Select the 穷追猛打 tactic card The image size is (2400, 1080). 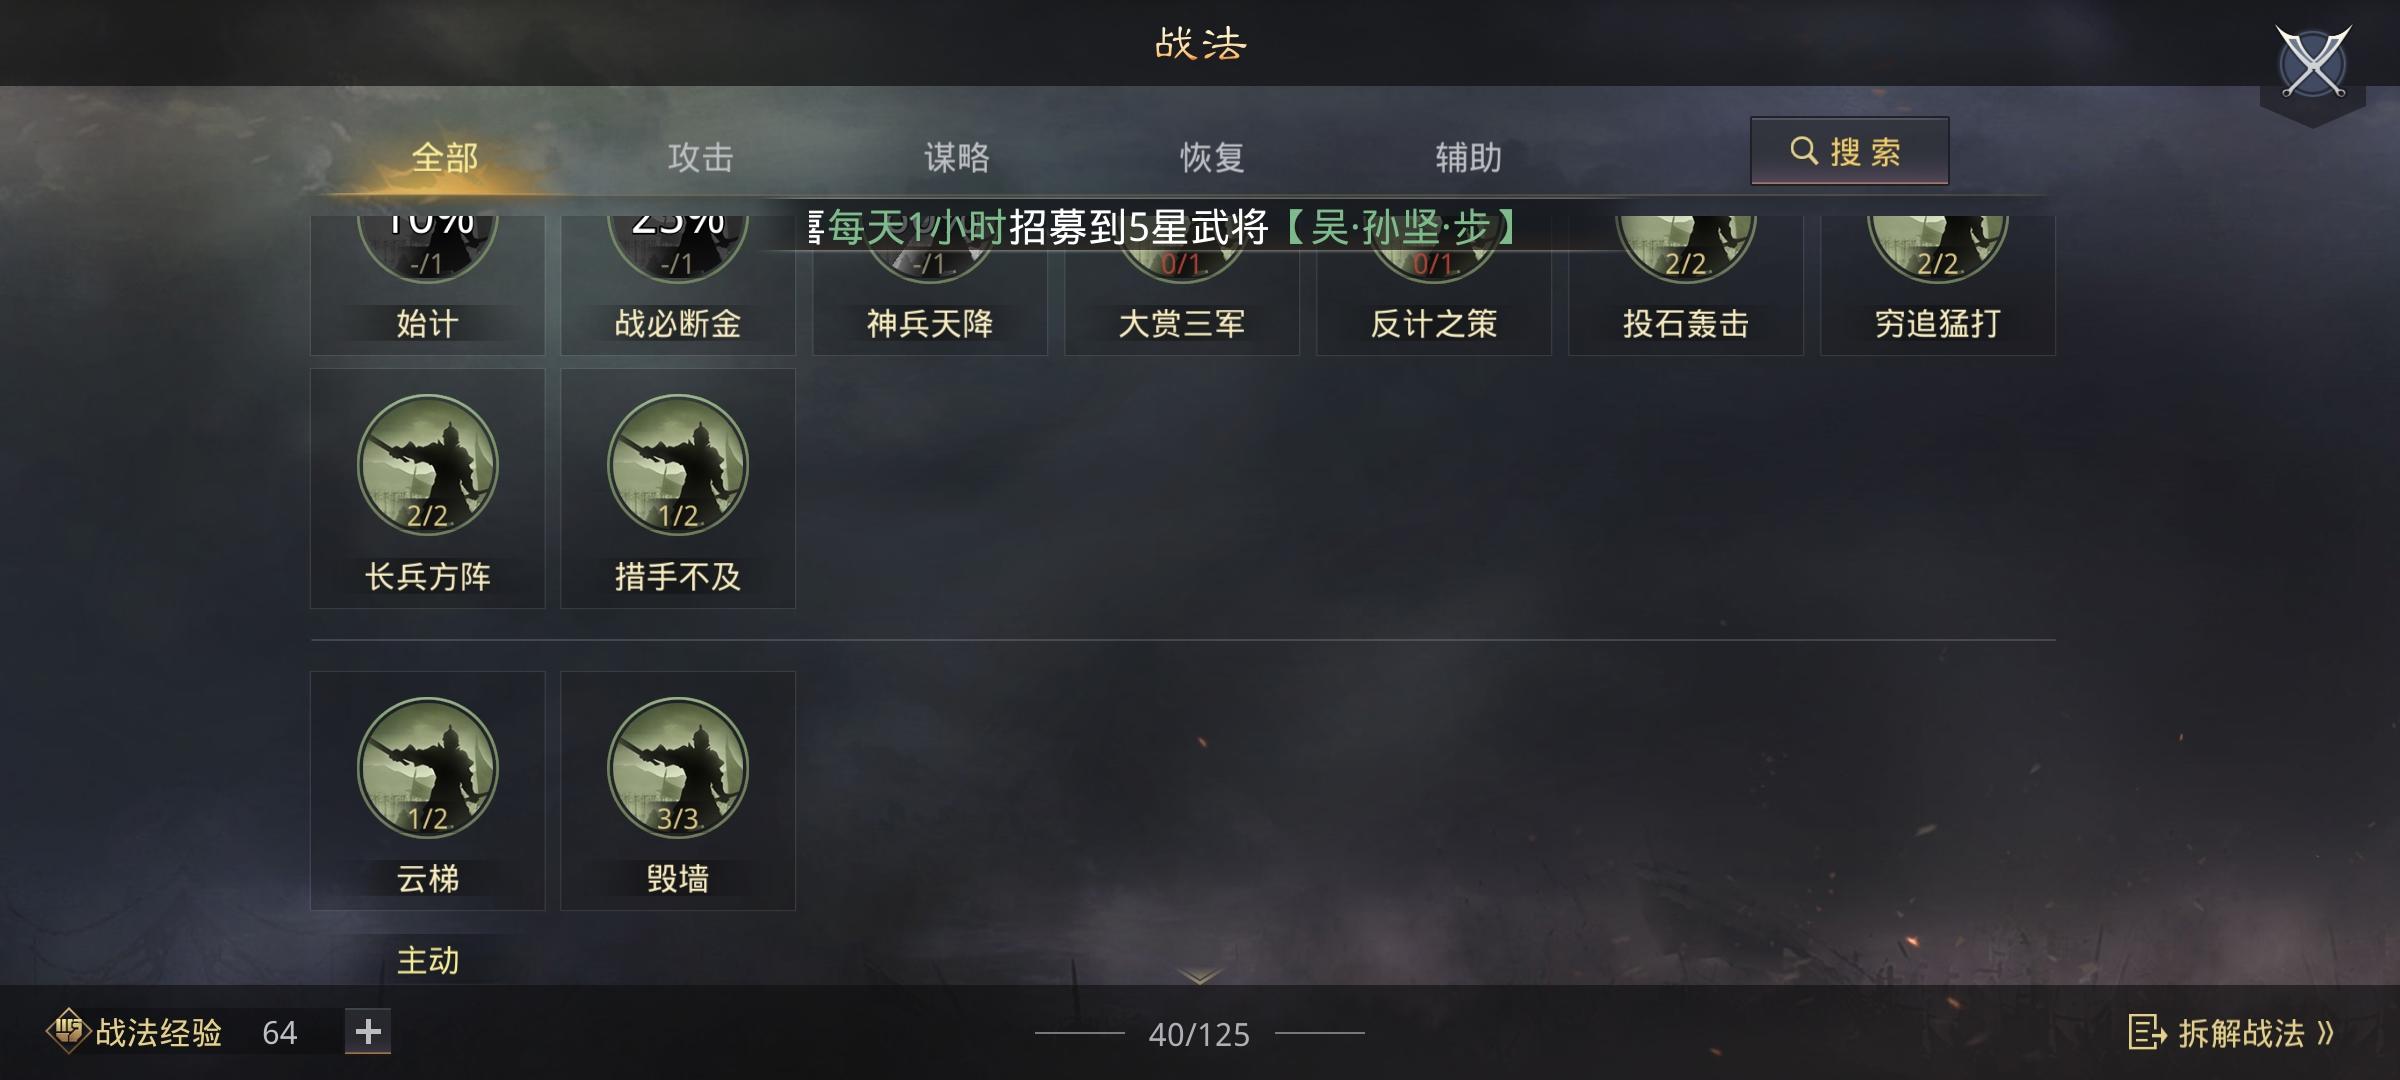tap(1938, 285)
